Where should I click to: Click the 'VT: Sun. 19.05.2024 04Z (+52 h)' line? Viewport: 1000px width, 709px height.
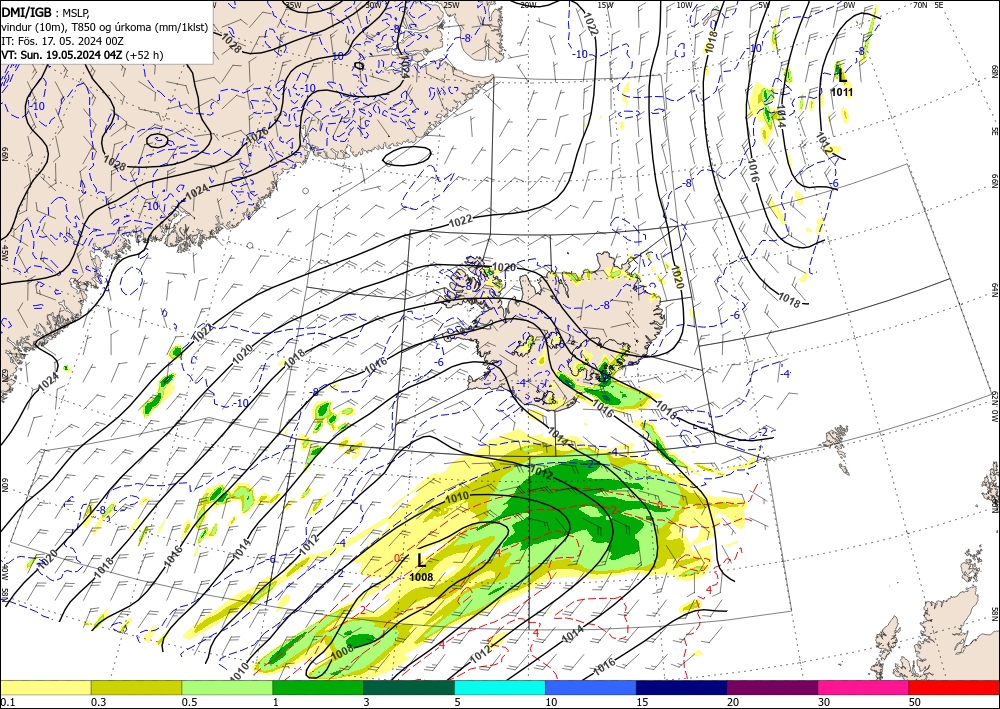(x=82, y=55)
